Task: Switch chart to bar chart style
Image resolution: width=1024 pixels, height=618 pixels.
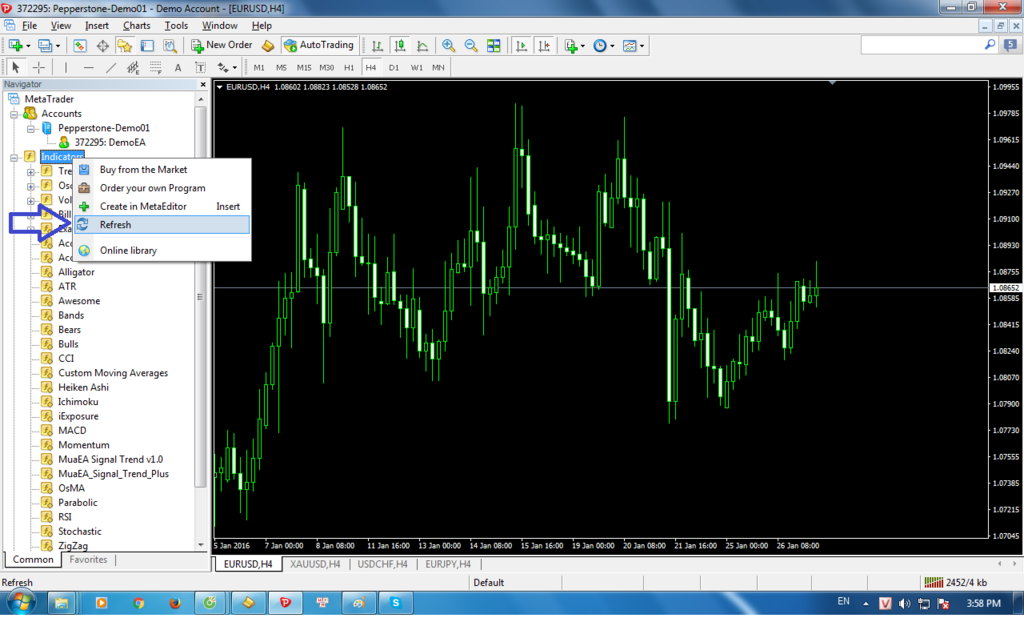Action: click(377, 46)
